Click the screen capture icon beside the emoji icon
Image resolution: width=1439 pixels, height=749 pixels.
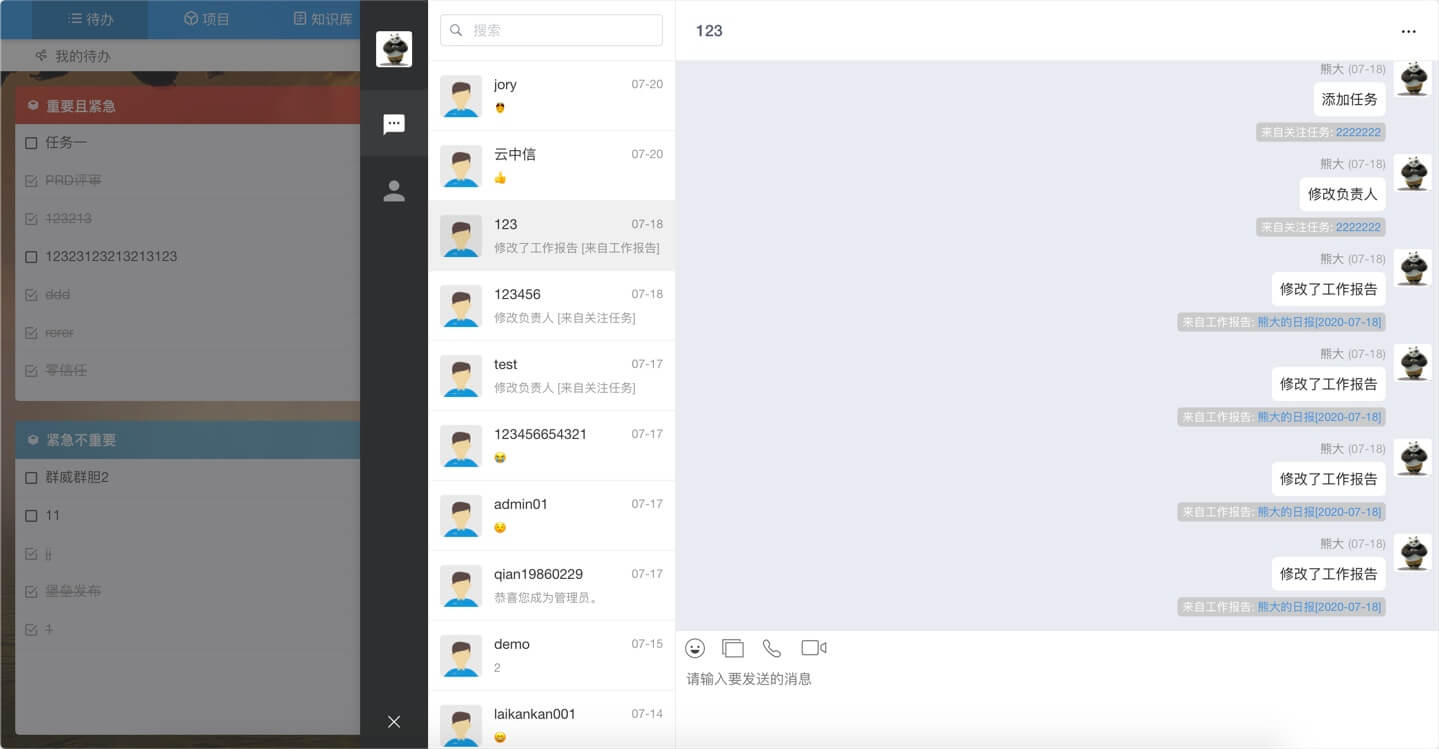click(733, 648)
